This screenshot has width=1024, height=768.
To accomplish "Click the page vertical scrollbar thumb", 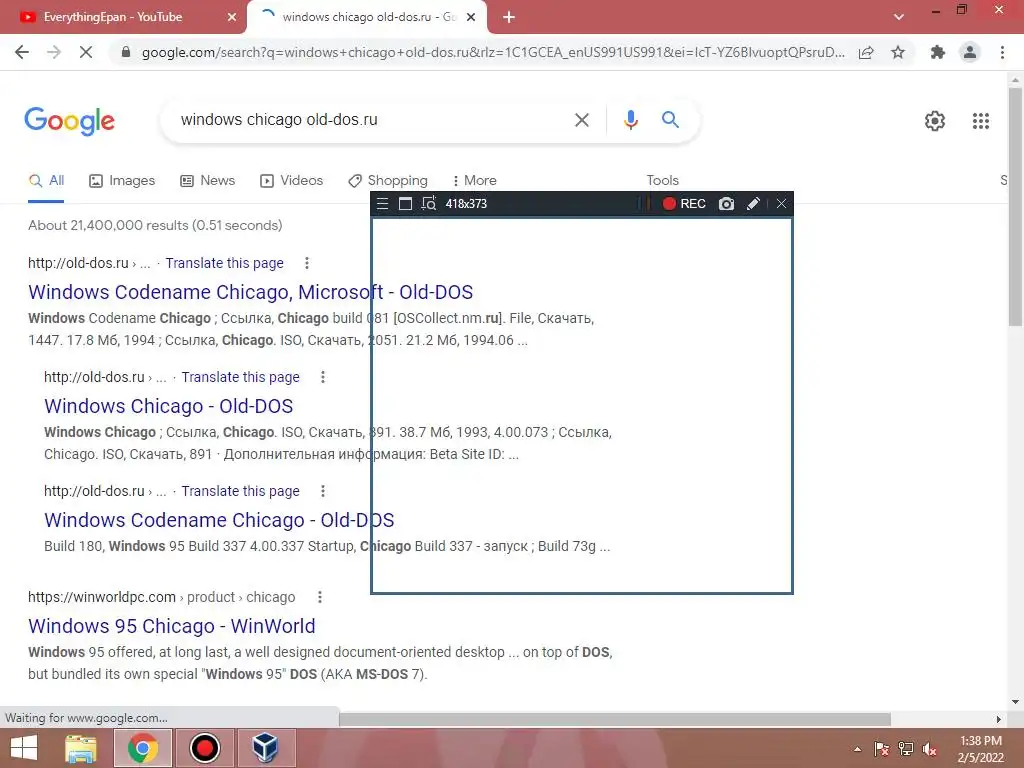I will tap(1015, 206).
